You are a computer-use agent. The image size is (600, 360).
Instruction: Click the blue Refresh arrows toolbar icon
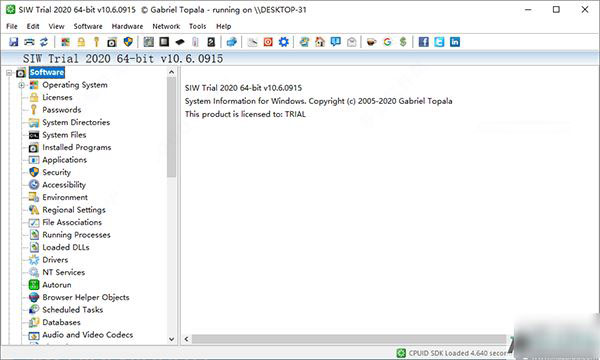(x=44, y=42)
